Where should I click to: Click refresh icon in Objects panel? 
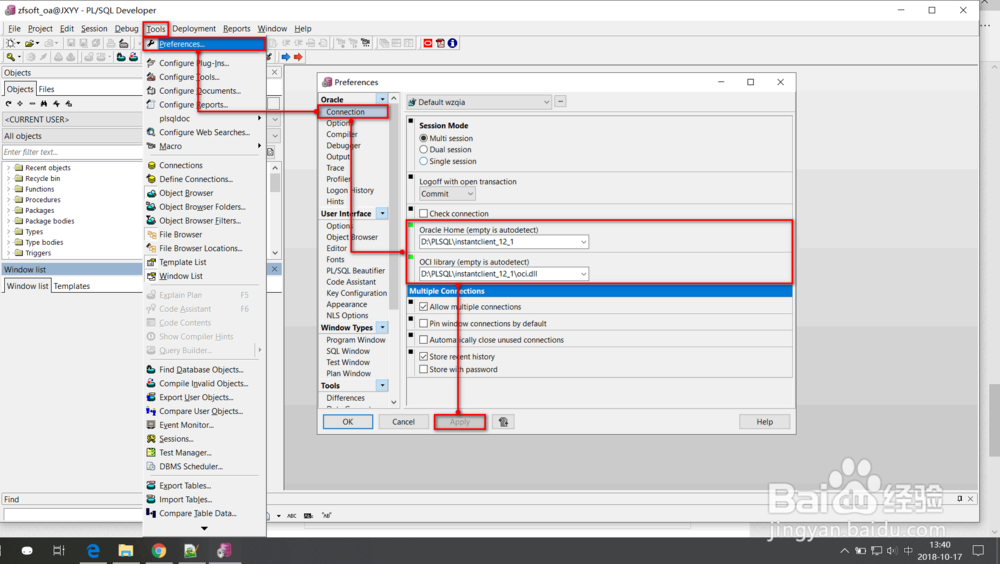pos(8,103)
